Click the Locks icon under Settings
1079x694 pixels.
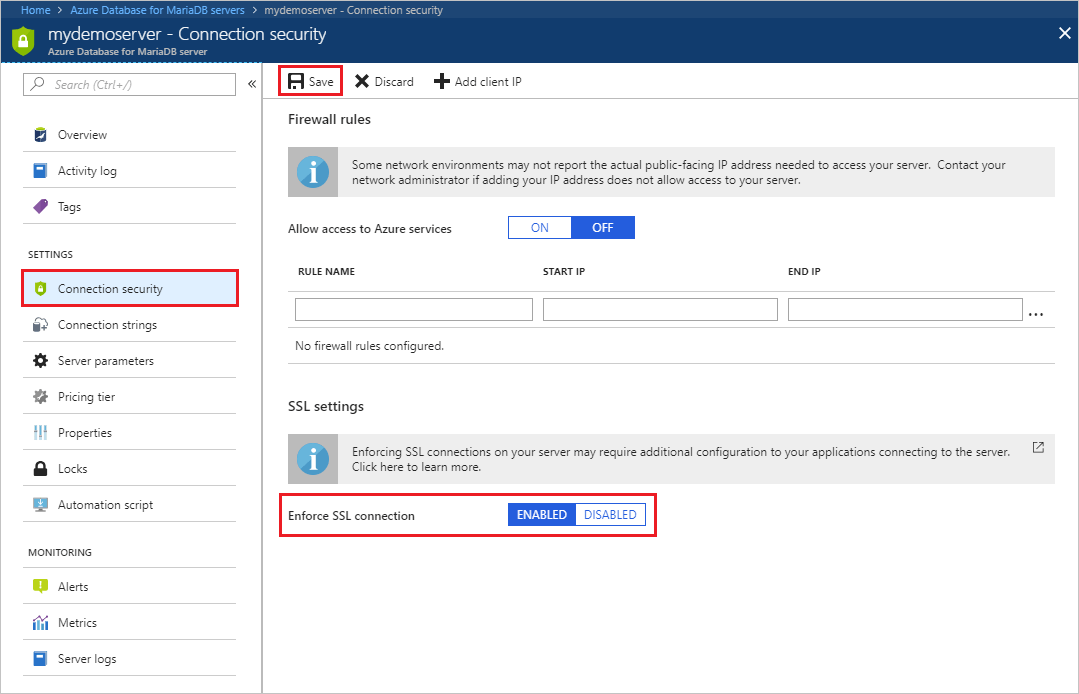point(40,468)
